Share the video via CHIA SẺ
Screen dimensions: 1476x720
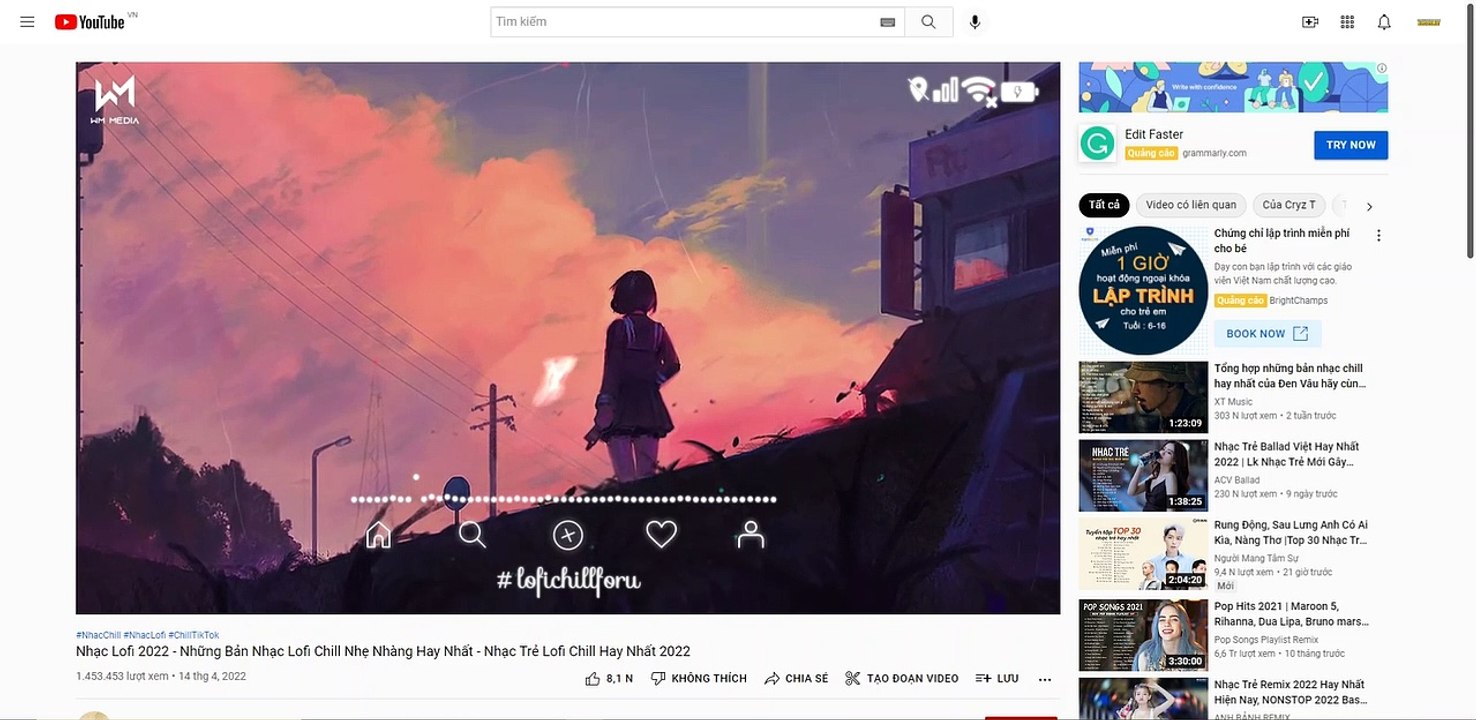pos(796,678)
